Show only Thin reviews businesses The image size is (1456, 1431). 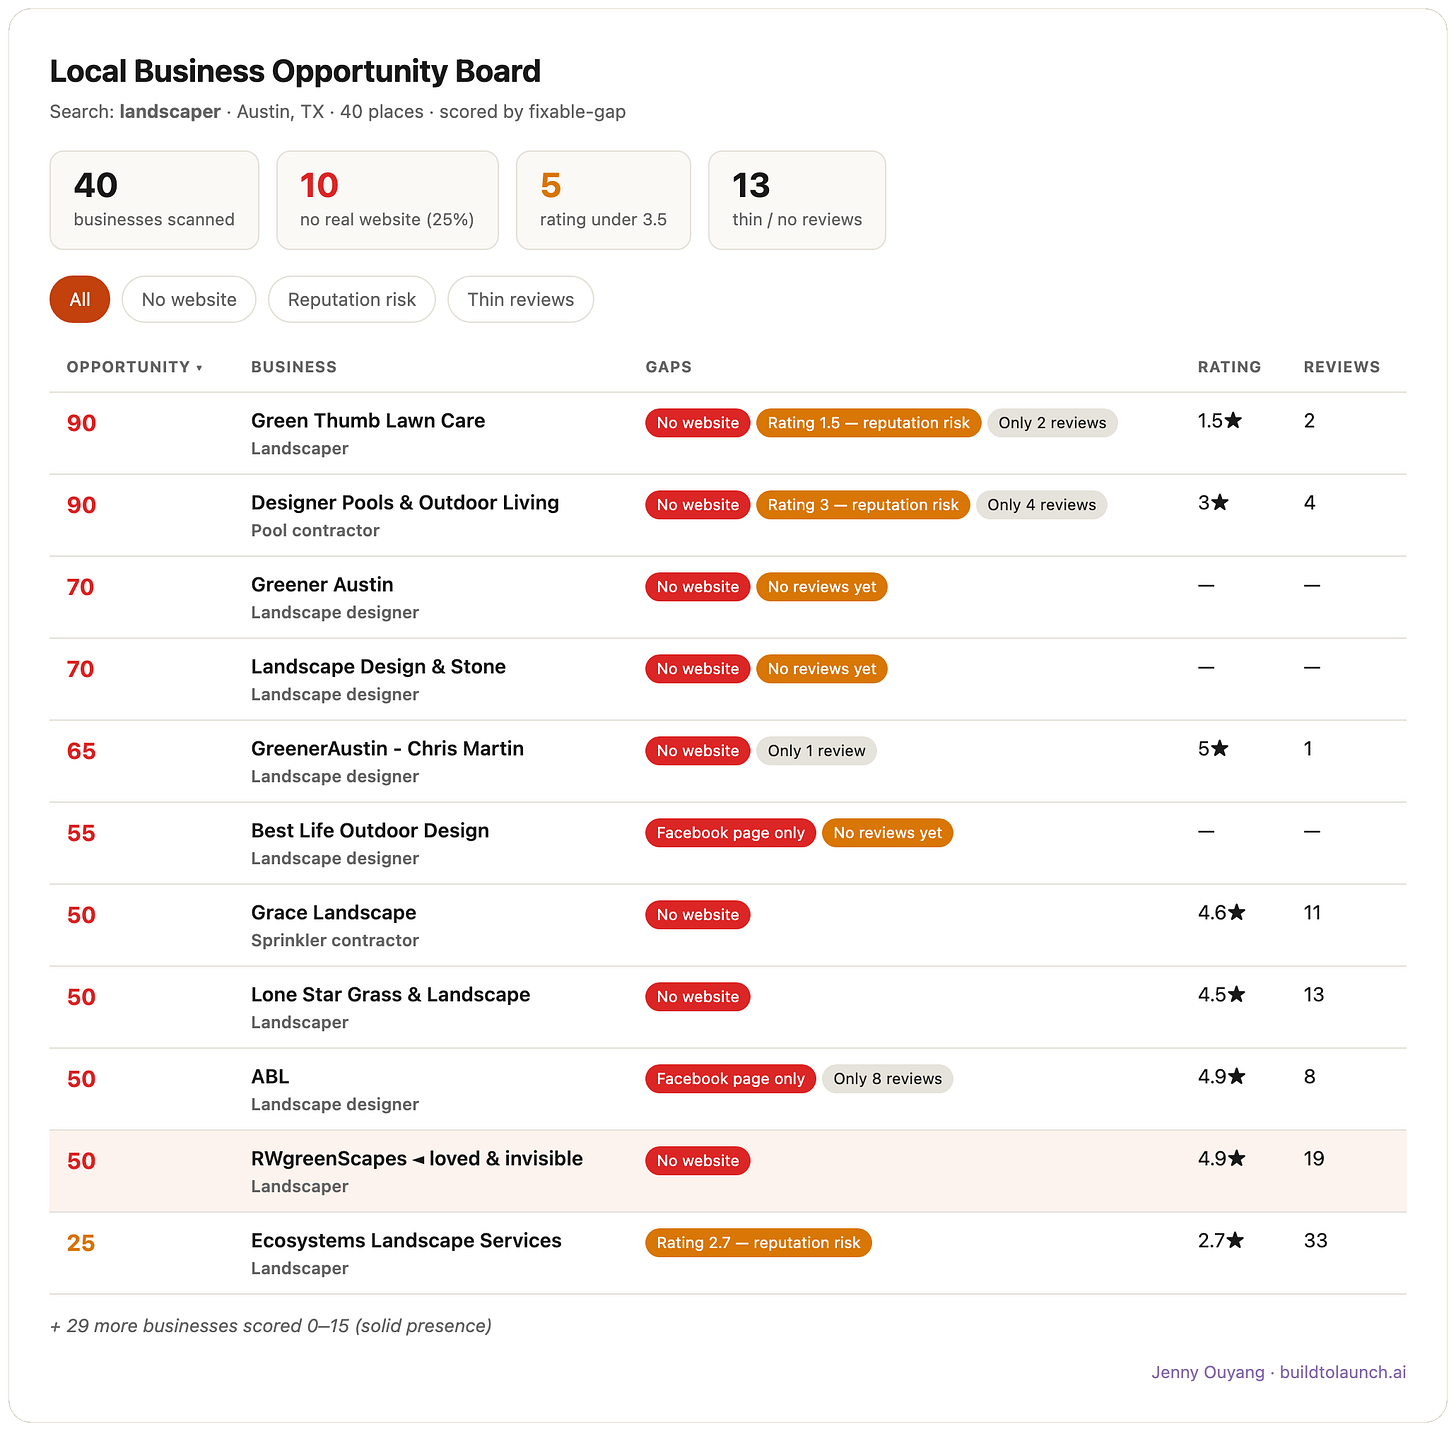pyautogui.click(x=521, y=299)
